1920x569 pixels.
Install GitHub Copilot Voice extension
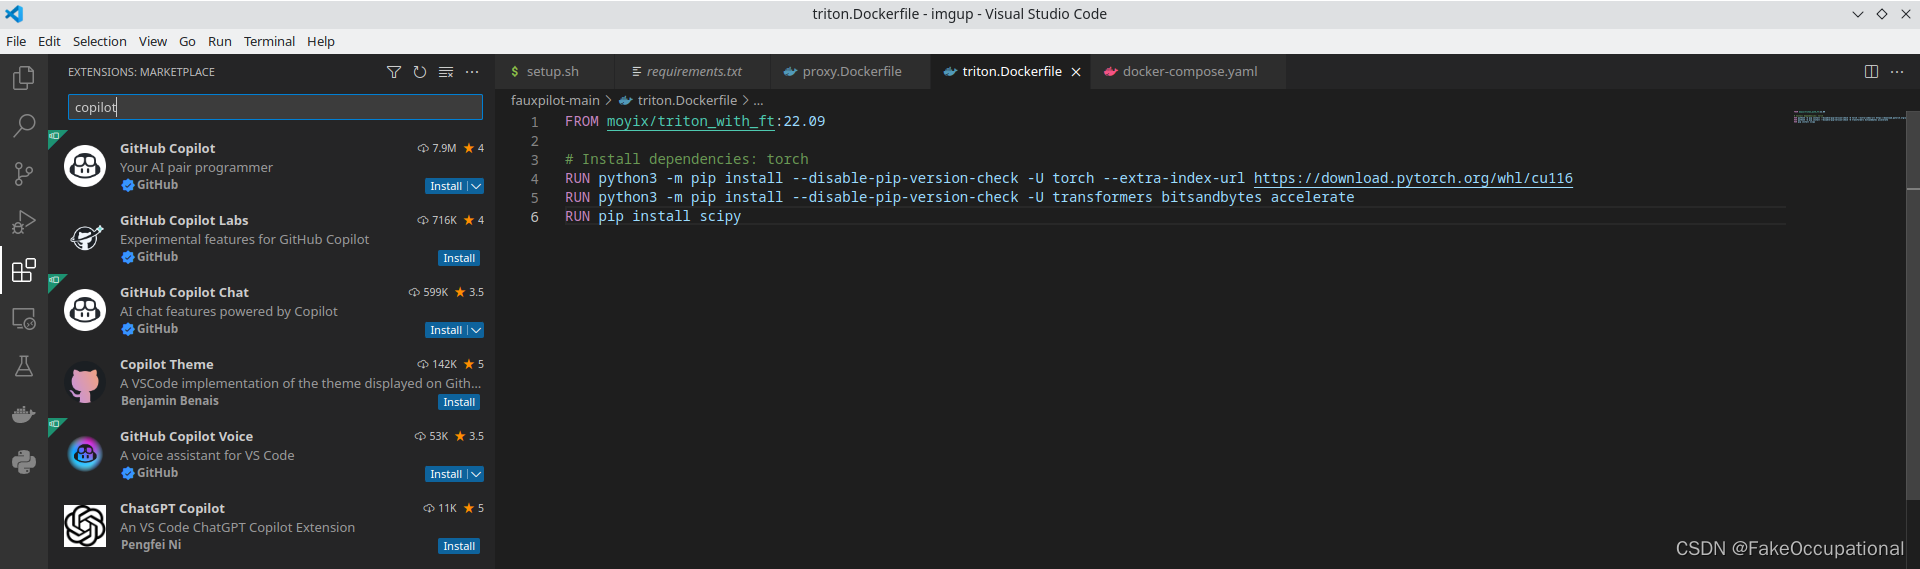tap(446, 474)
